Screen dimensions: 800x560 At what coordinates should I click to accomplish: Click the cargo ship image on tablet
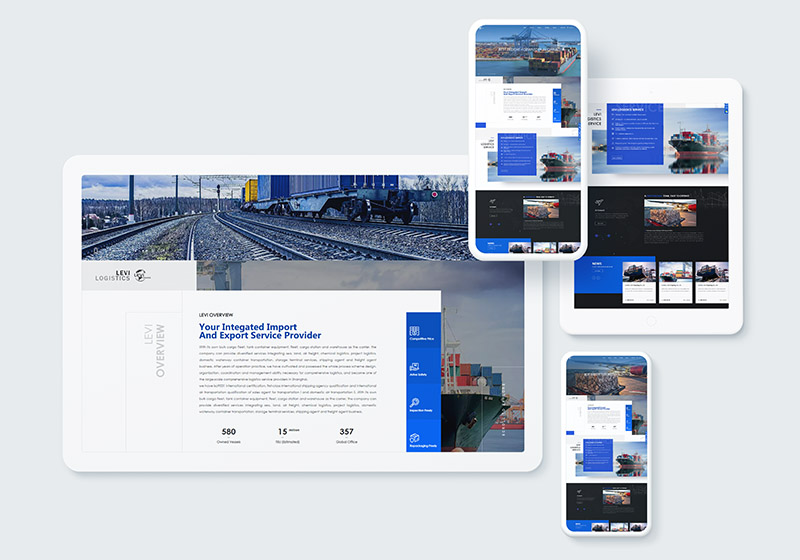(x=702, y=140)
